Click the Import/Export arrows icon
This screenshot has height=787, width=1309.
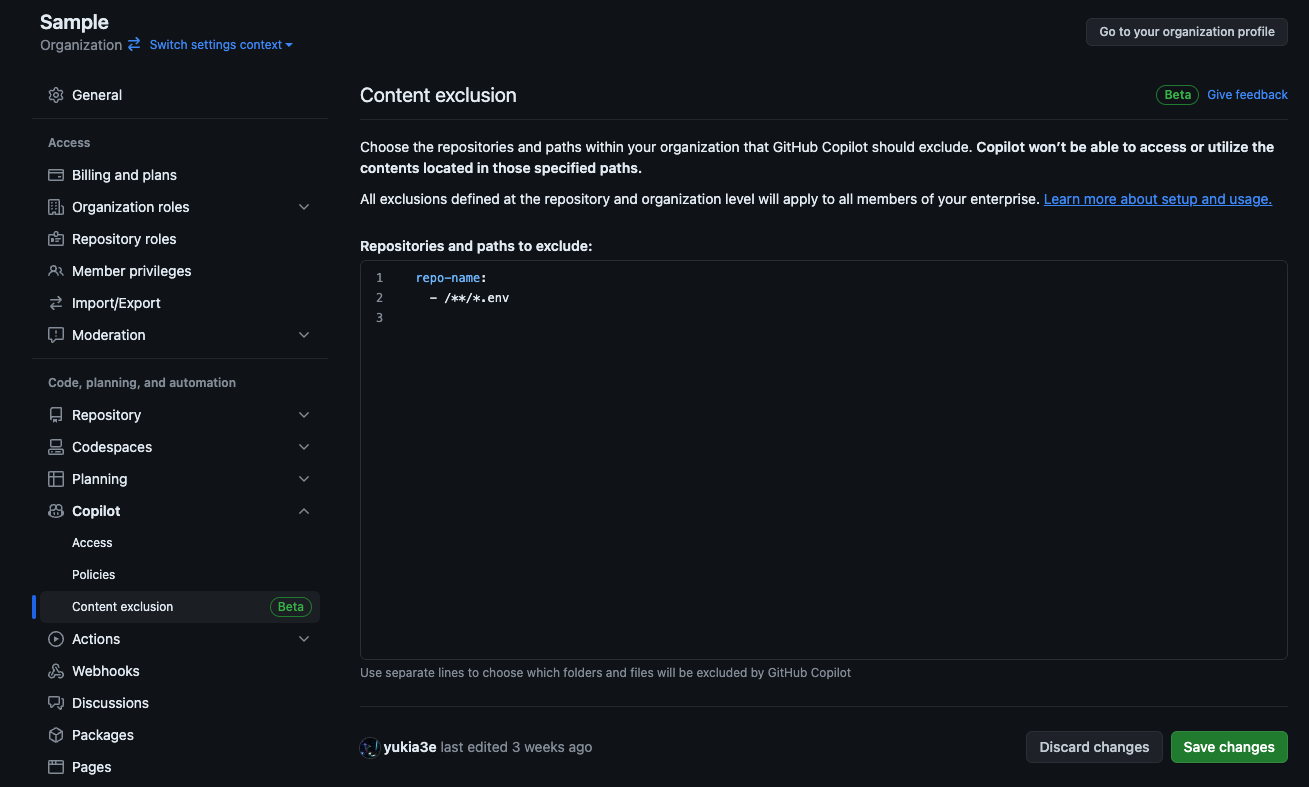55,302
